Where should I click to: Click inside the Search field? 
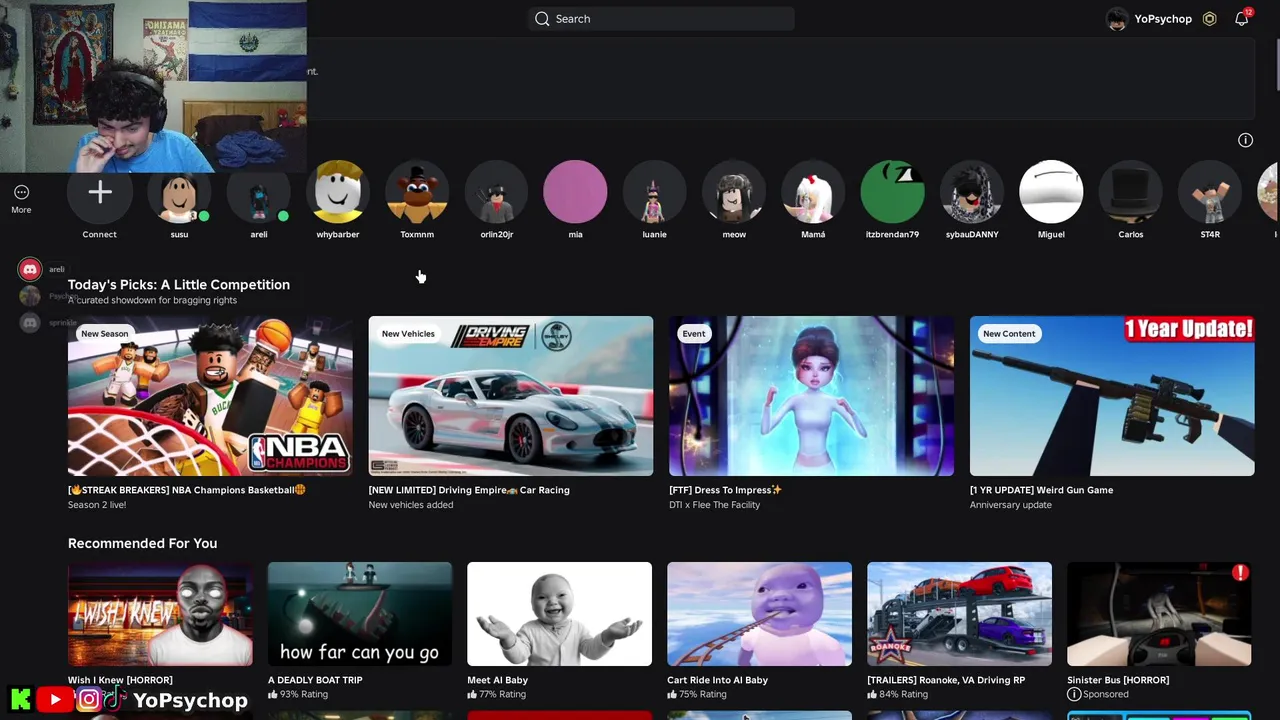tap(662, 19)
